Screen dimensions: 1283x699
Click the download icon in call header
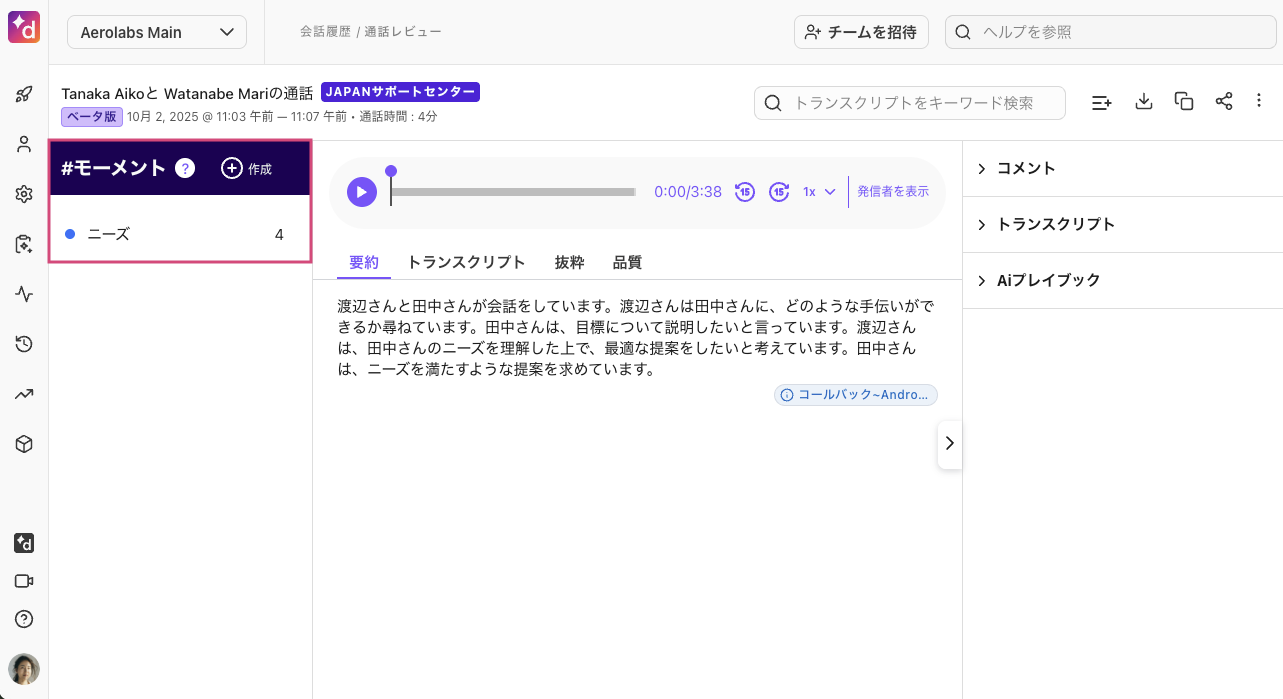(1144, 101)
